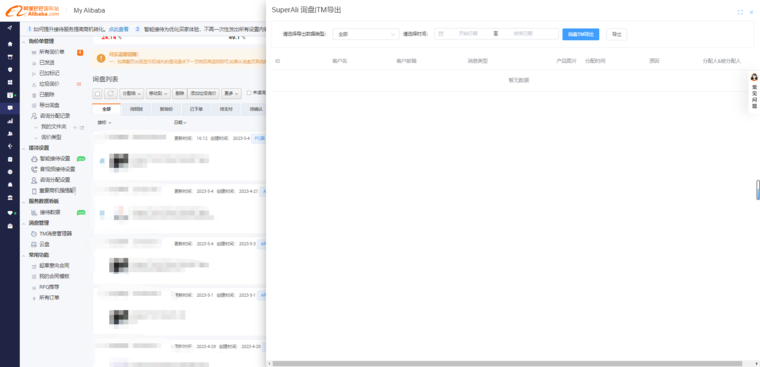
Task: Click the refresh icon in inquiry toolbar
Action: tap(111, 93)
